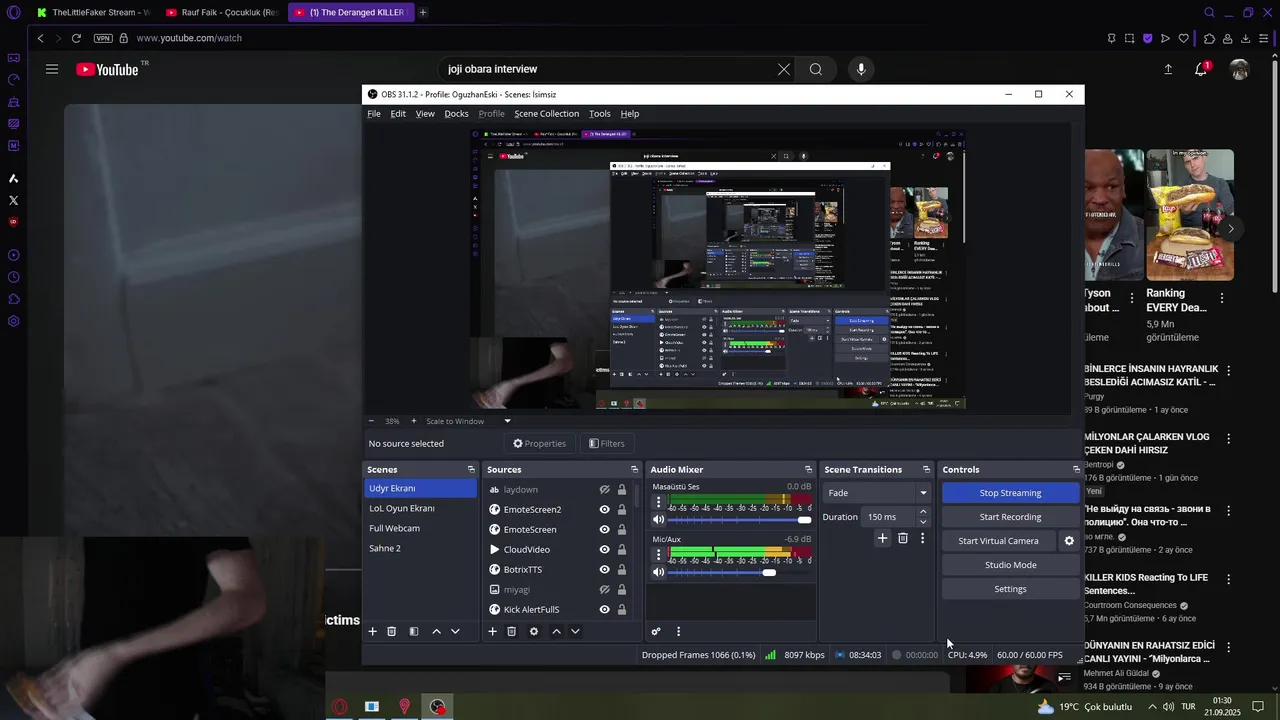Open YouTube notifications bell
Viewport: 1280px width, 720px height.
point(1201,69)
